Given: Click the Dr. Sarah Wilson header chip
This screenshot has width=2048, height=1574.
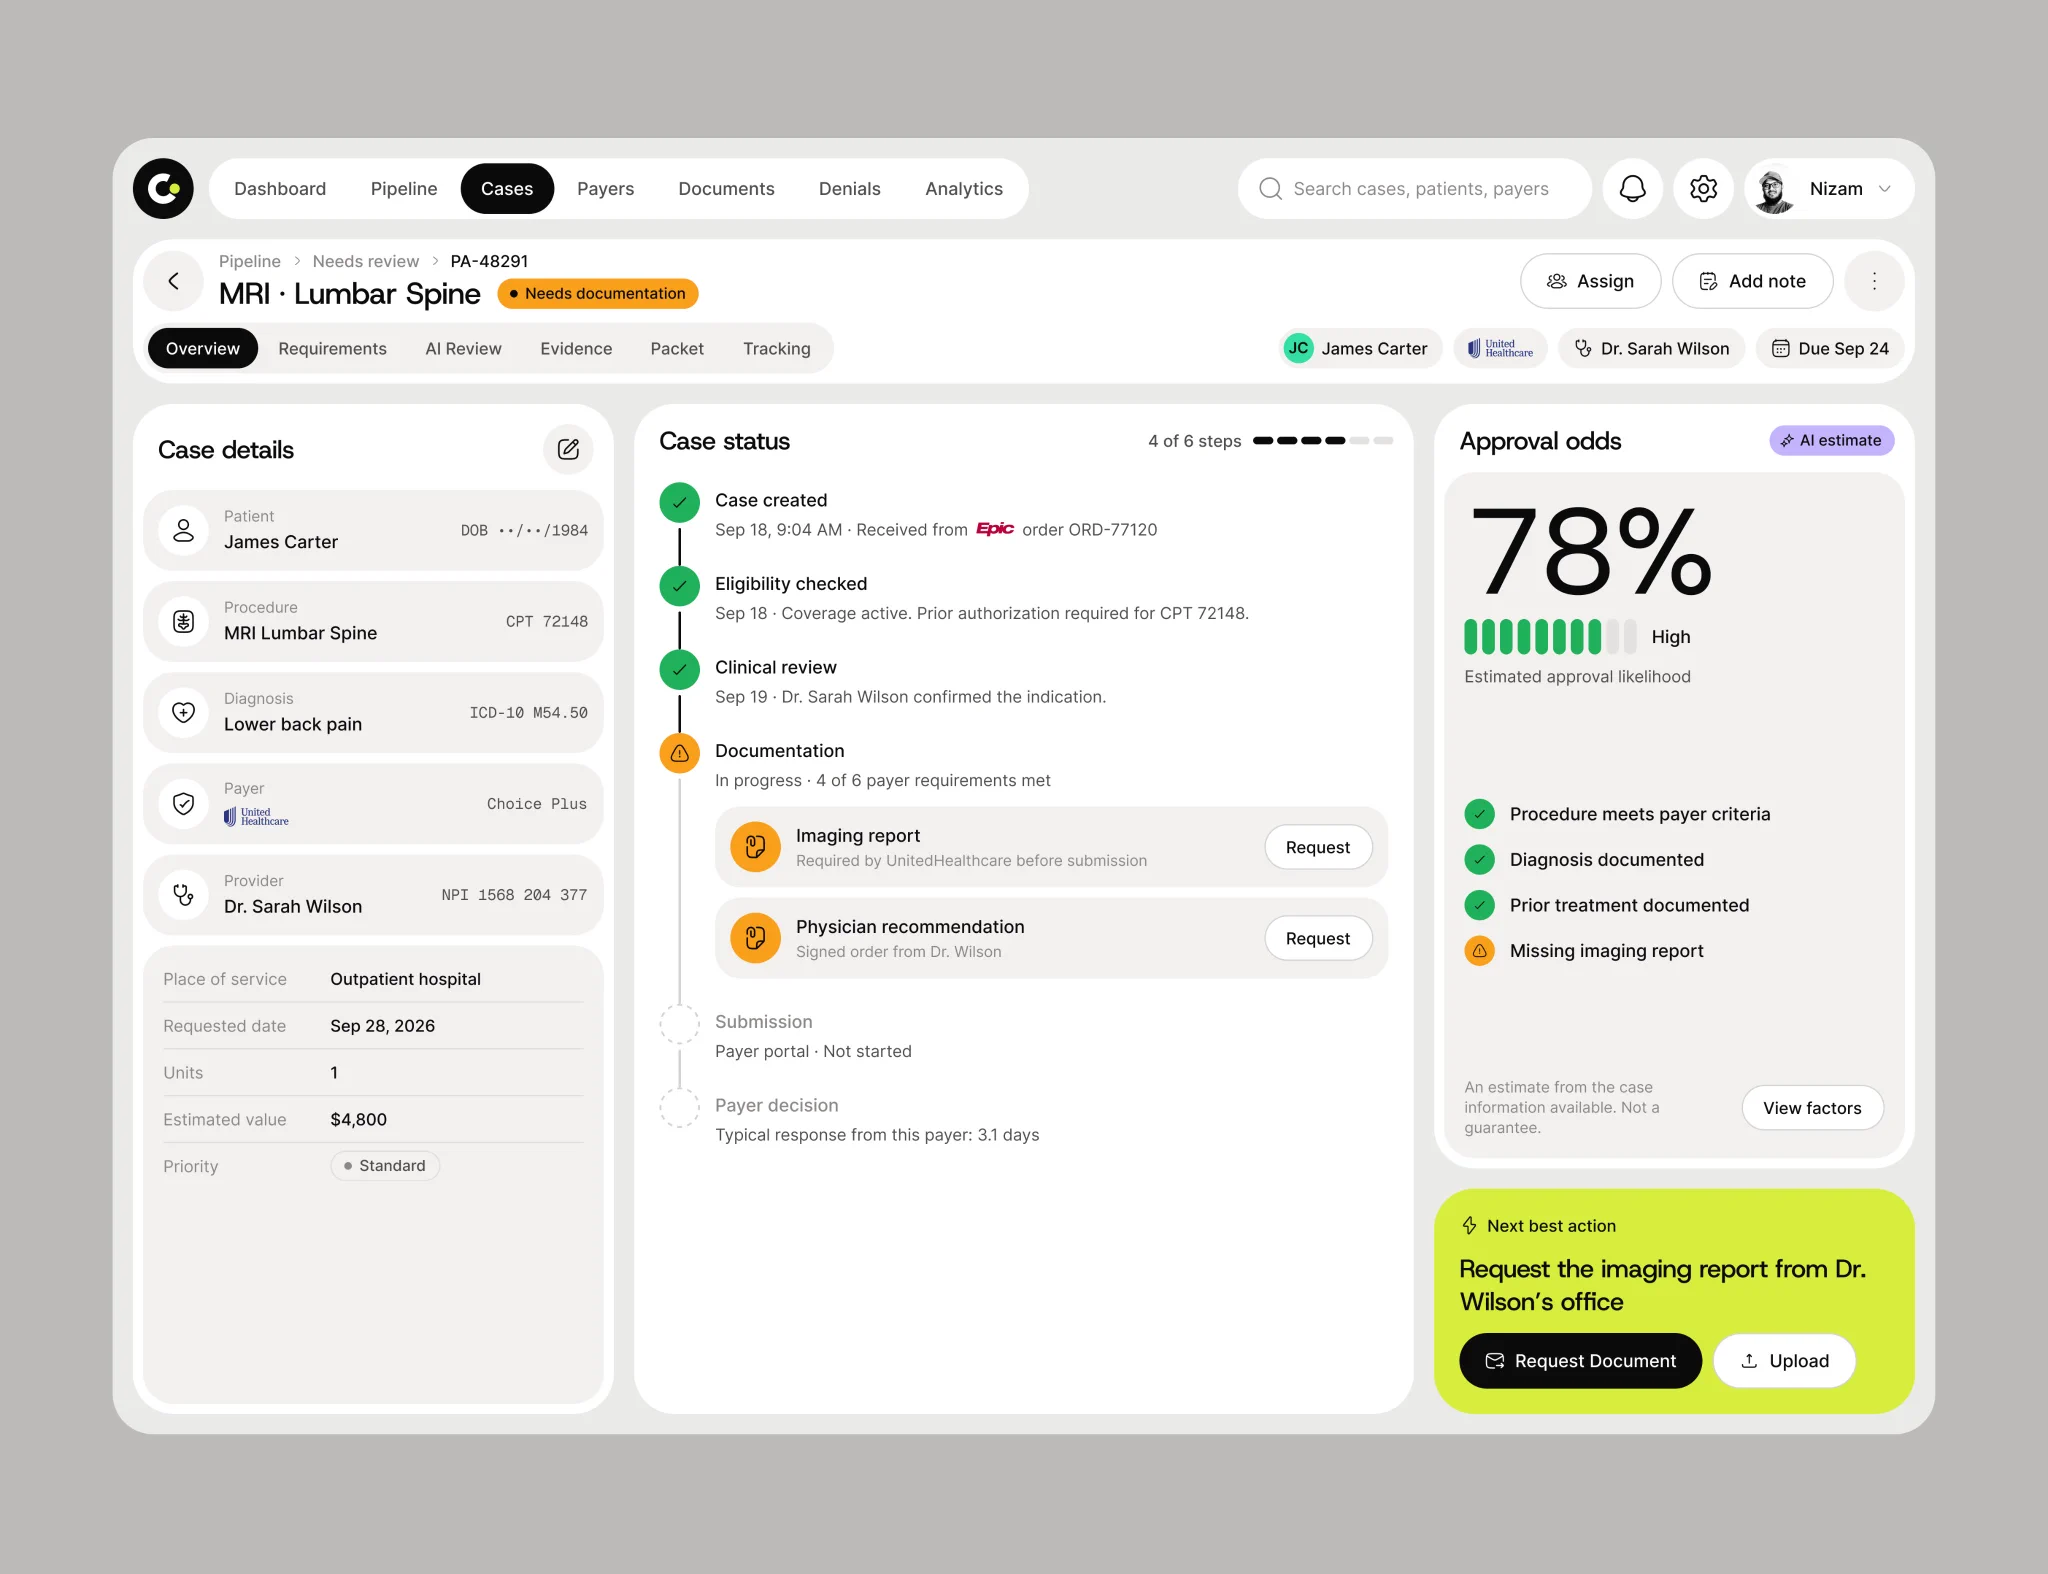Looking at the screenshot, I should pyautogui.click(x=1652, y=348).
